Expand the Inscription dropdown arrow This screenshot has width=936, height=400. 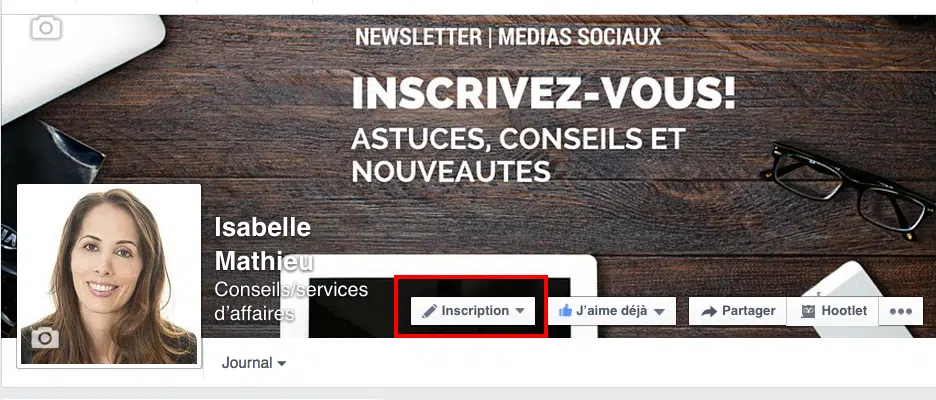tap(519, 311)
